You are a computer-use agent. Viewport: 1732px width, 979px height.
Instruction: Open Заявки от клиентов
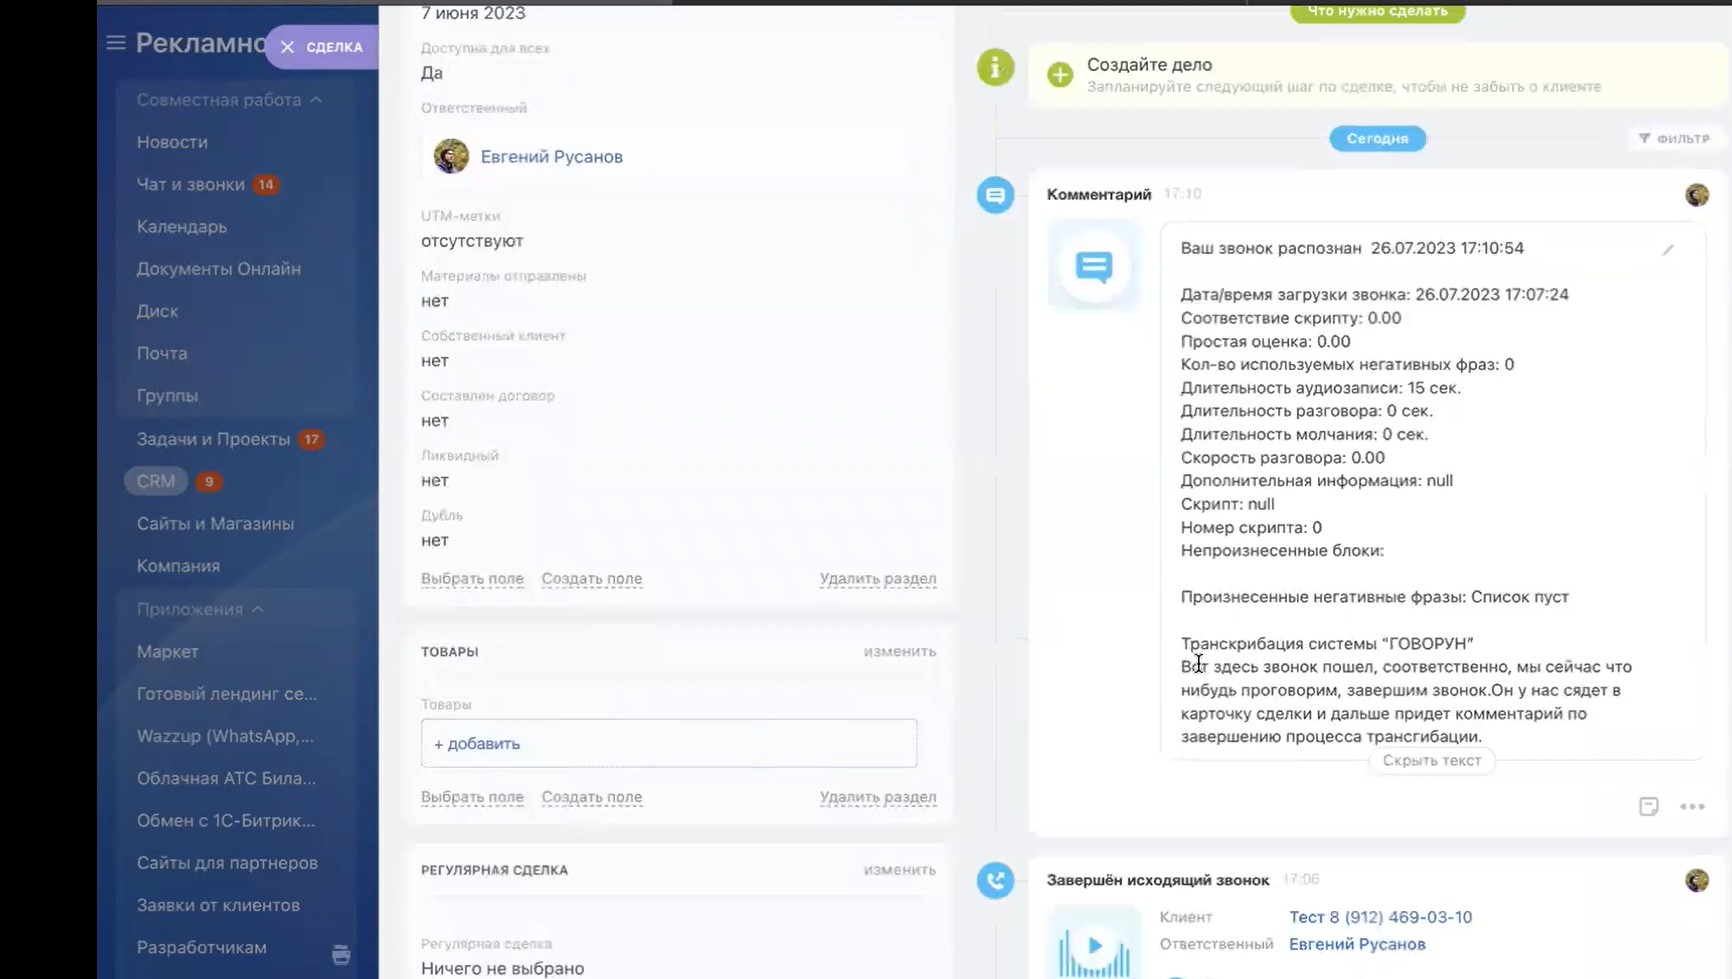(218, 905)
